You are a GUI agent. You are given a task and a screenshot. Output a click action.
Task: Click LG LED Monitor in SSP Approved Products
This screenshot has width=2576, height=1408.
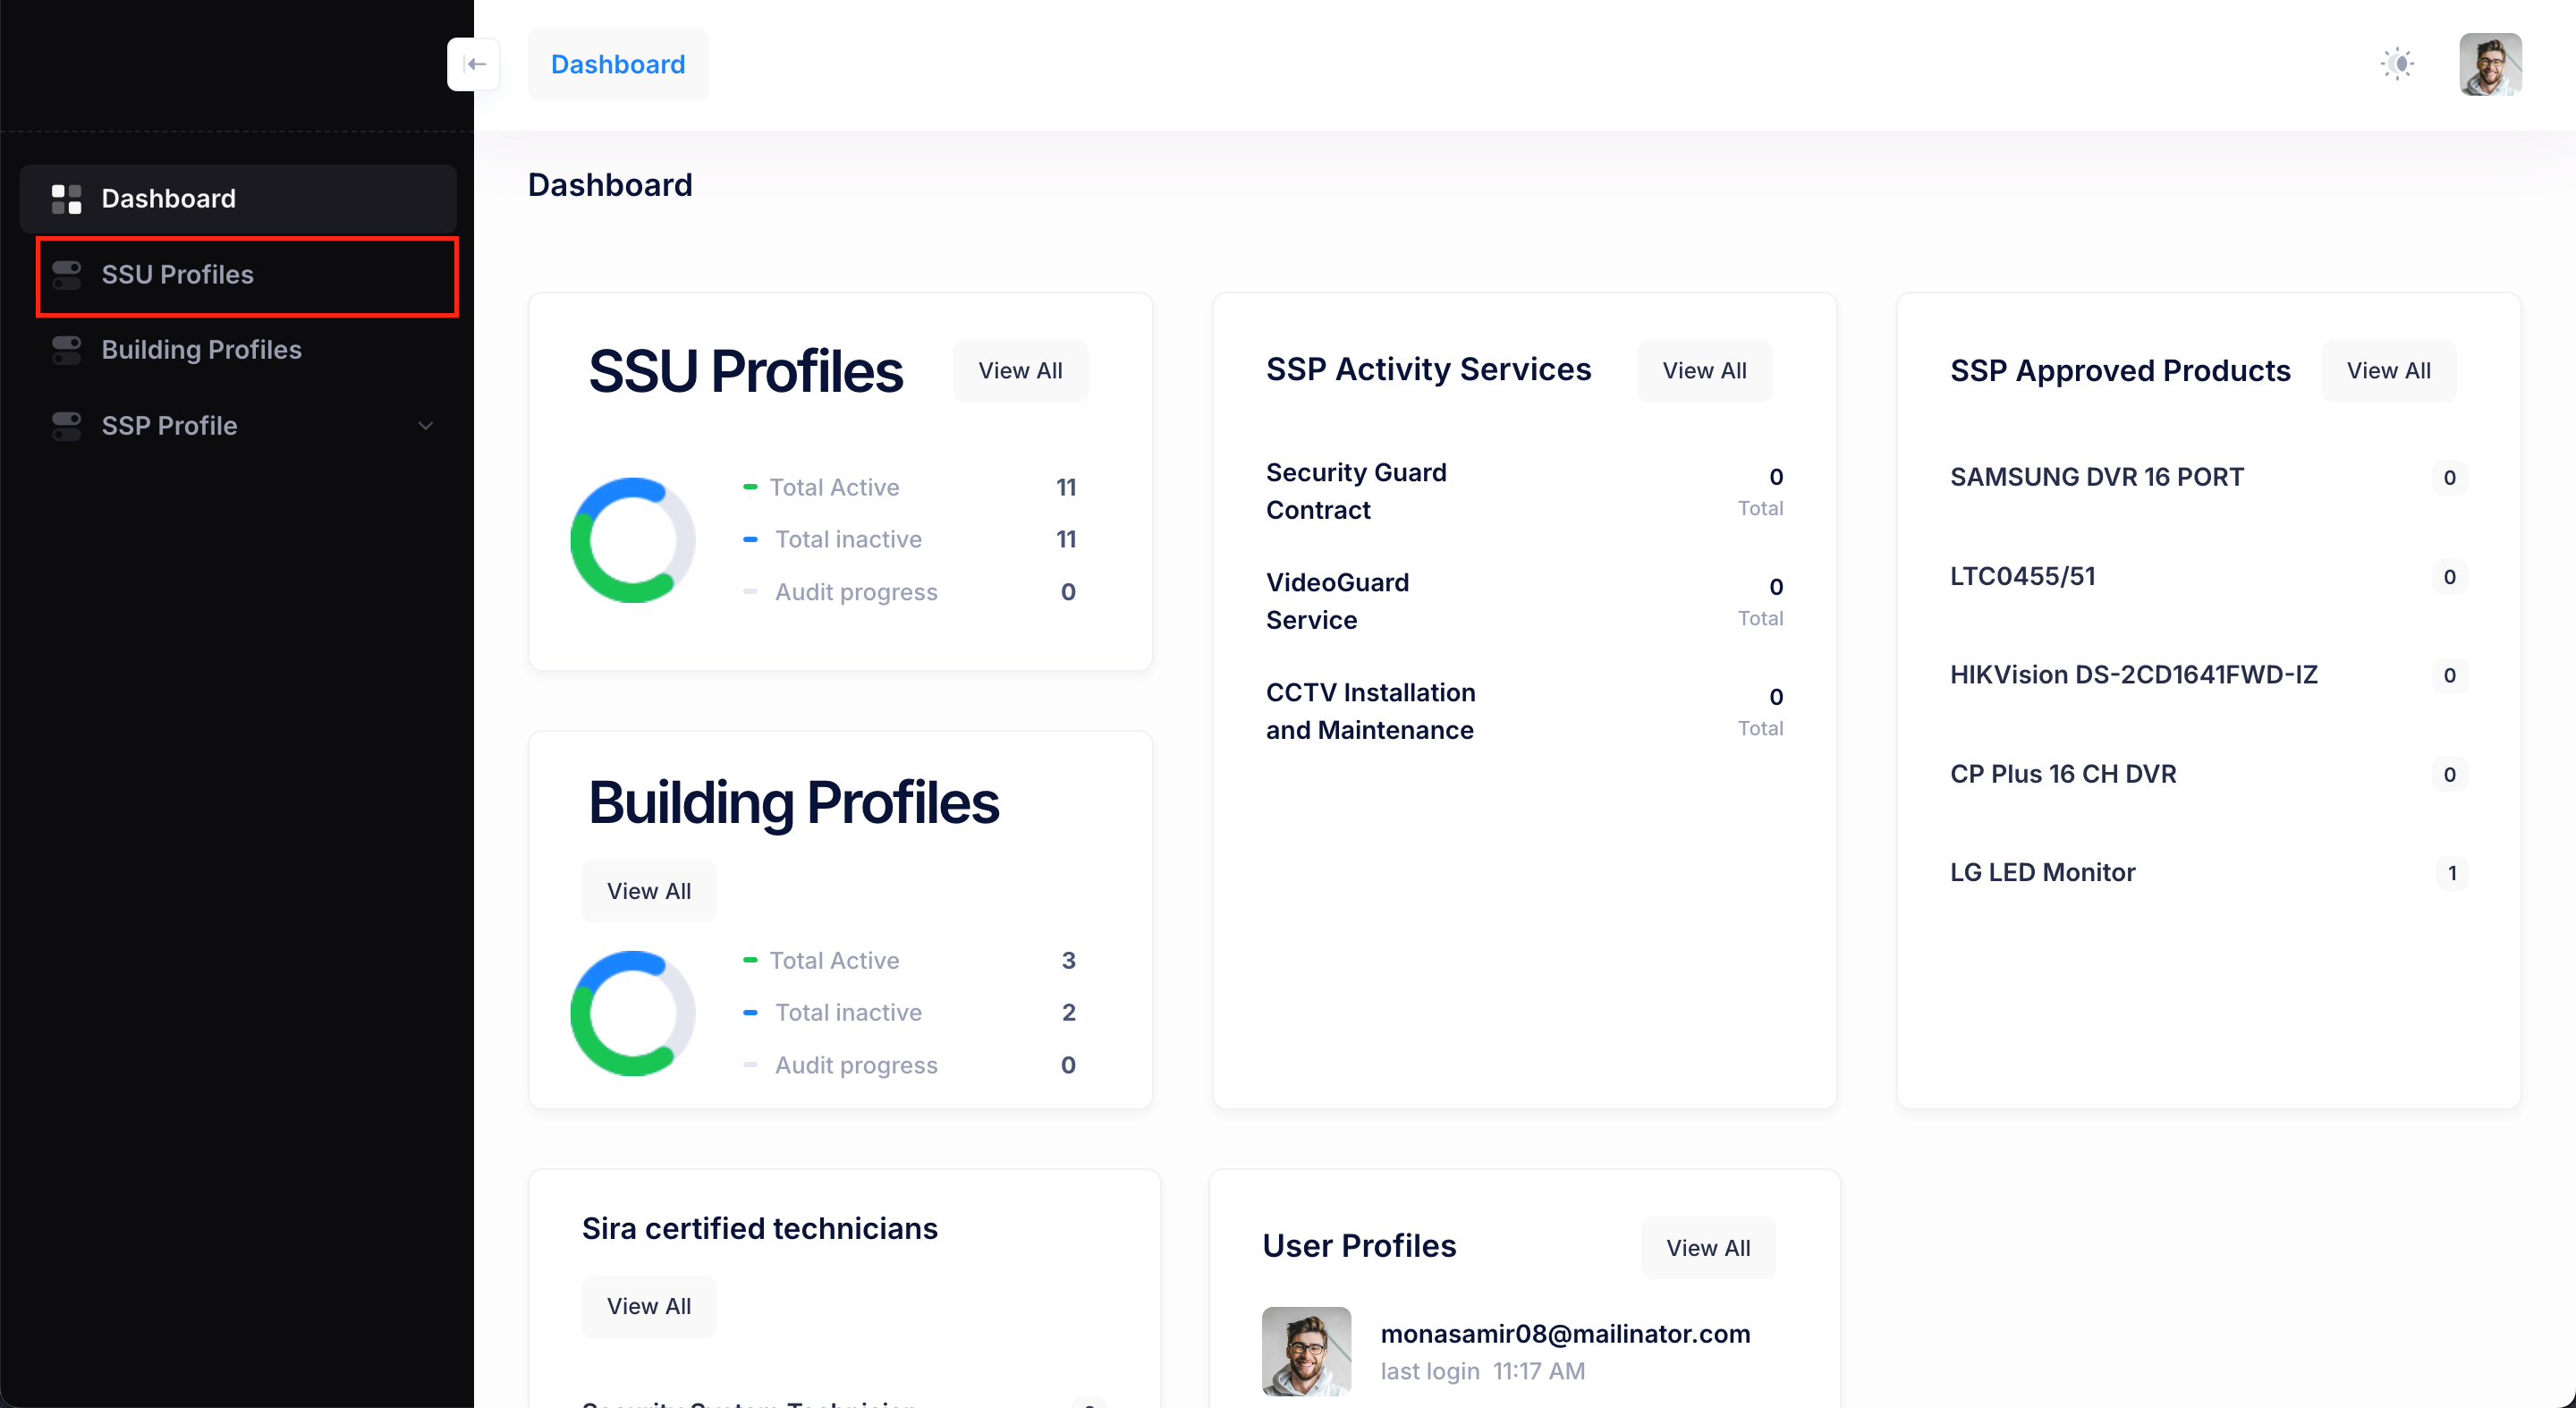click(2043, 871)
